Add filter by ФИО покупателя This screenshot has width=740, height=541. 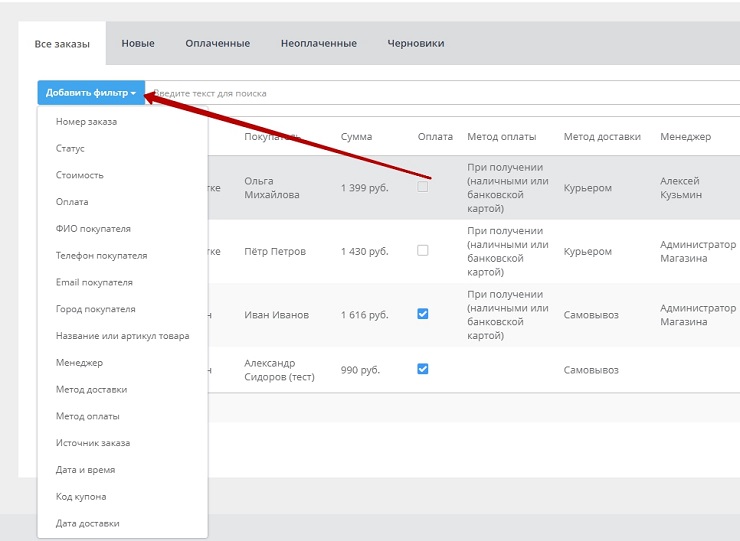point(93,229)
